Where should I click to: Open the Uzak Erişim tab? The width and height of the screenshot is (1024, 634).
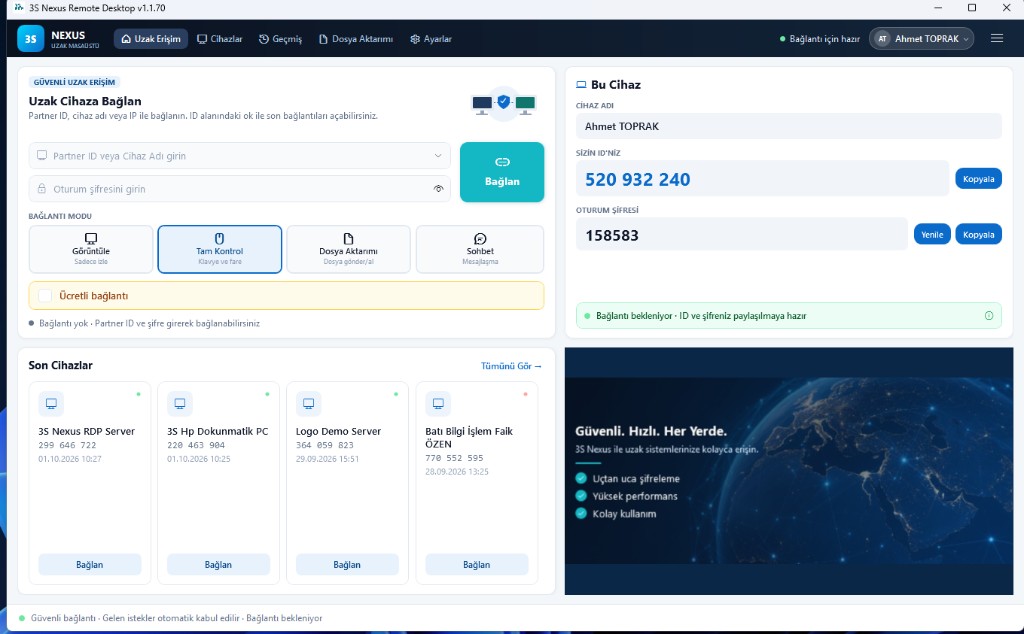pos(151,39)
